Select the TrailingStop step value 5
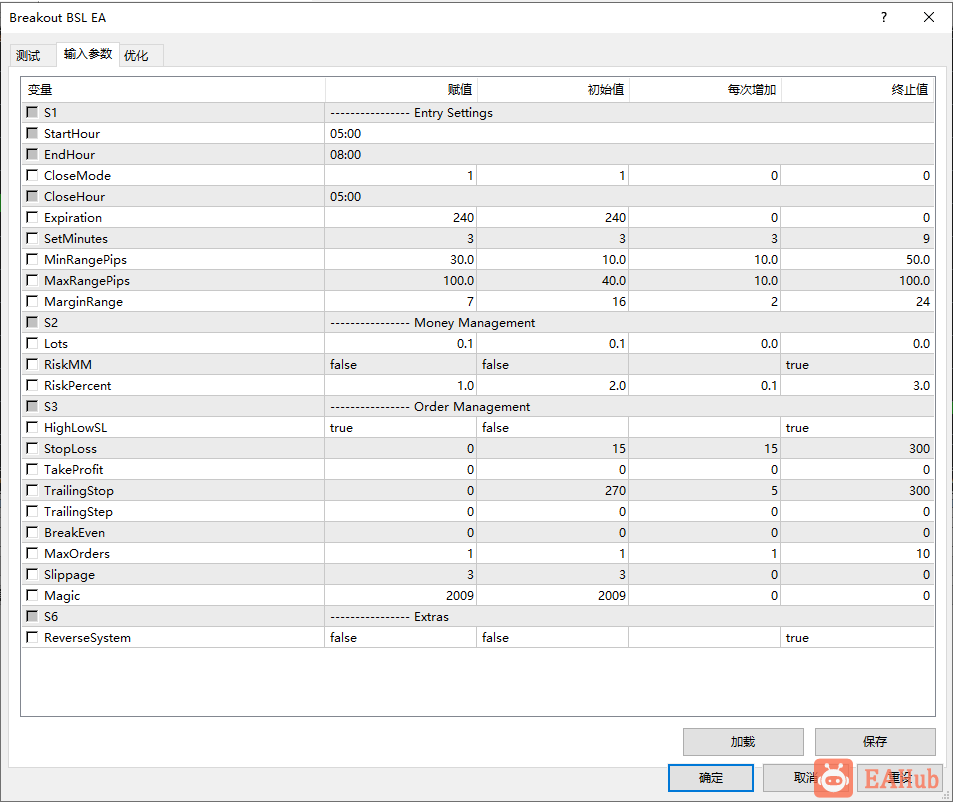Screen dimensions: 953x804 704,490
